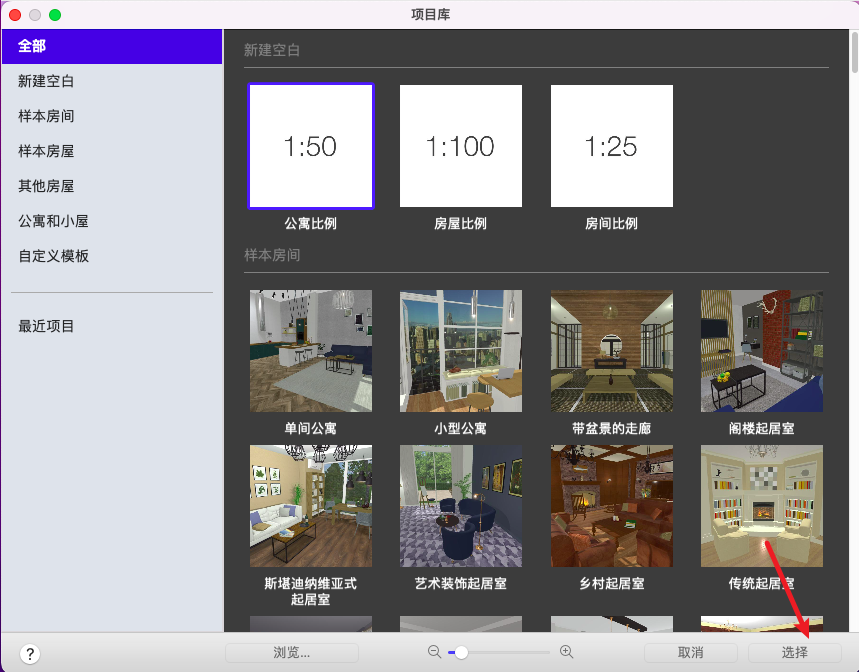Open the 样本房间 sidebar category
This screenshot has width=859, height=672.
click(112, 116)
